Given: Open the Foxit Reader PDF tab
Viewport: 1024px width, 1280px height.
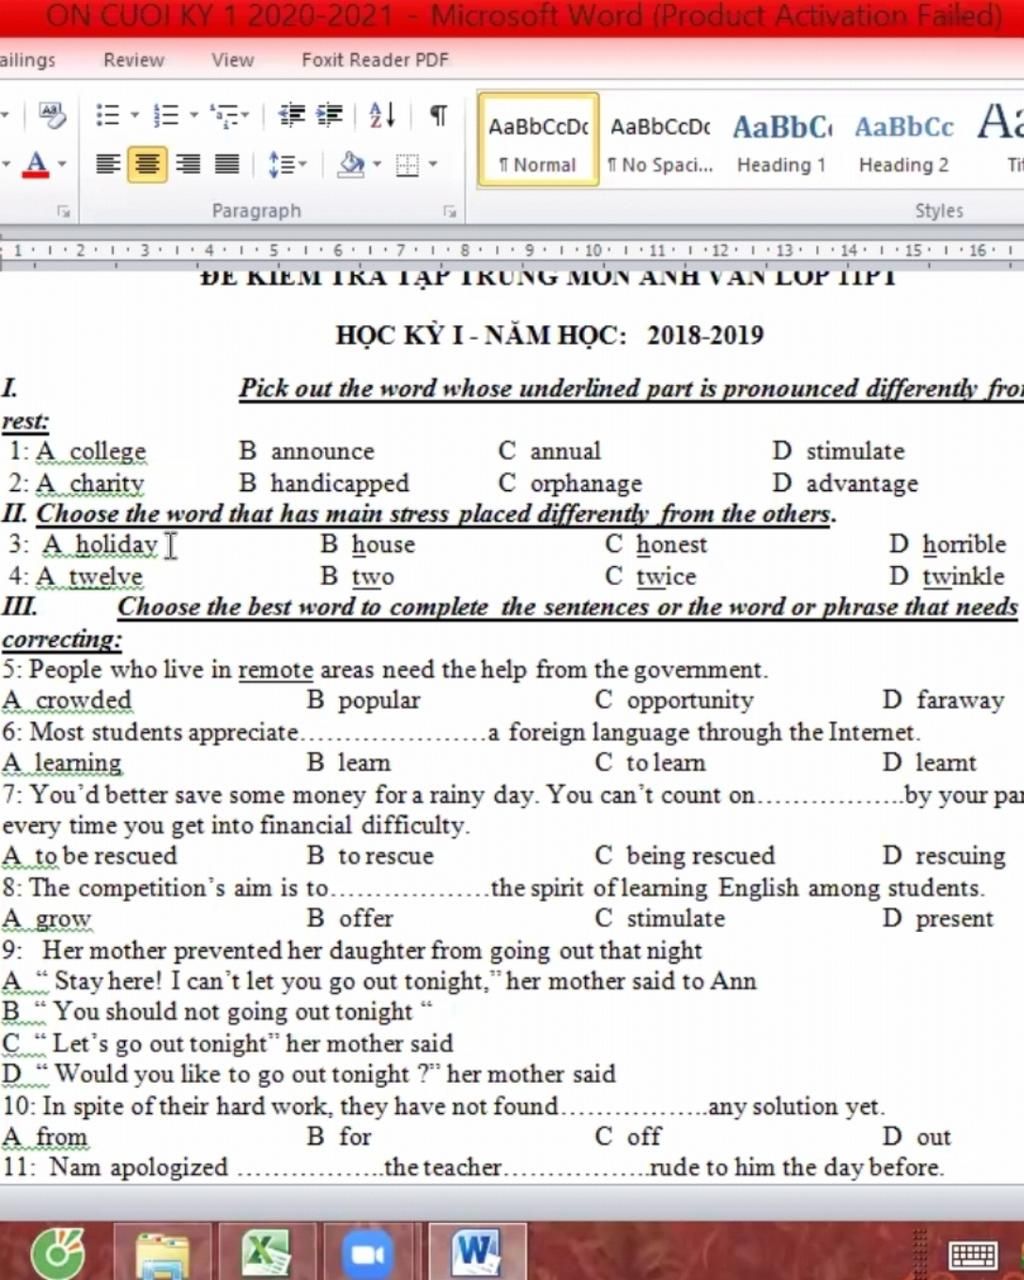Looking at the screenshot, I should [x=375, y=60].
